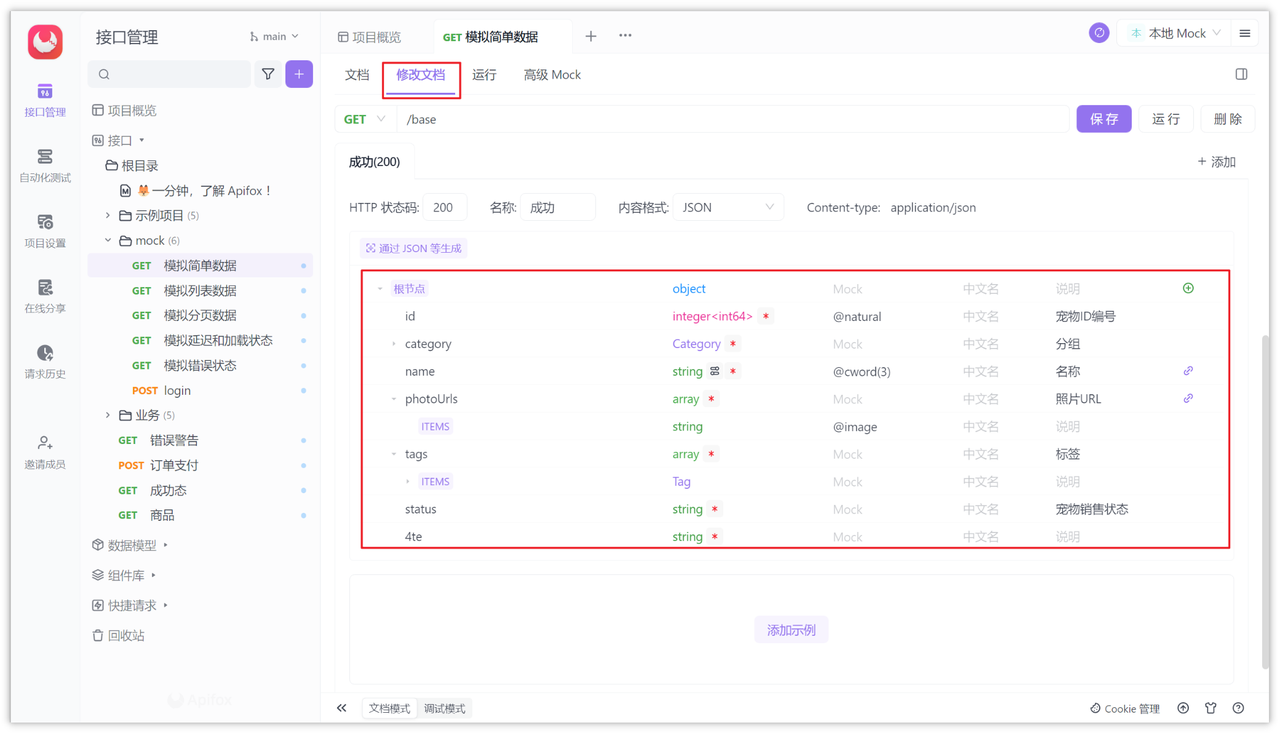切换到调试模式

[x=444, y=708]
